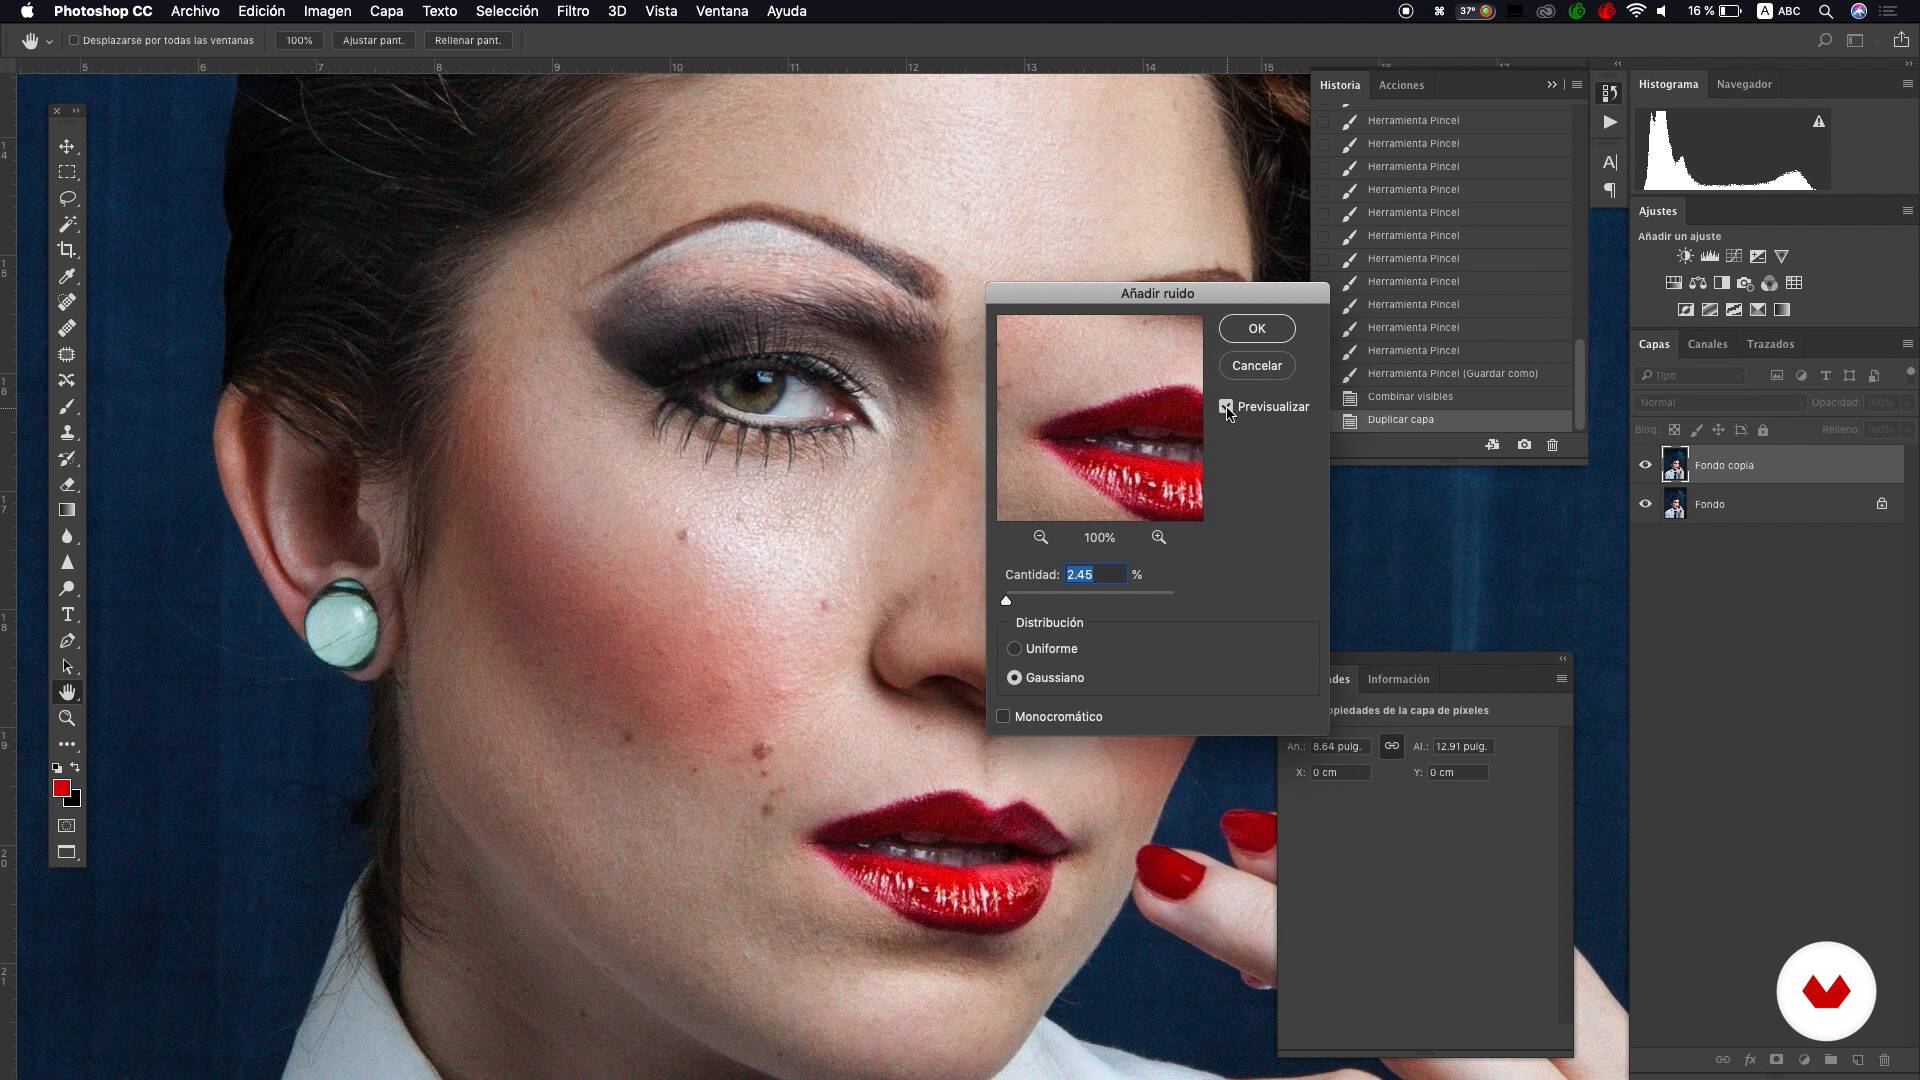
Task: Open properties panel menu
Action: coord(1561,679)
